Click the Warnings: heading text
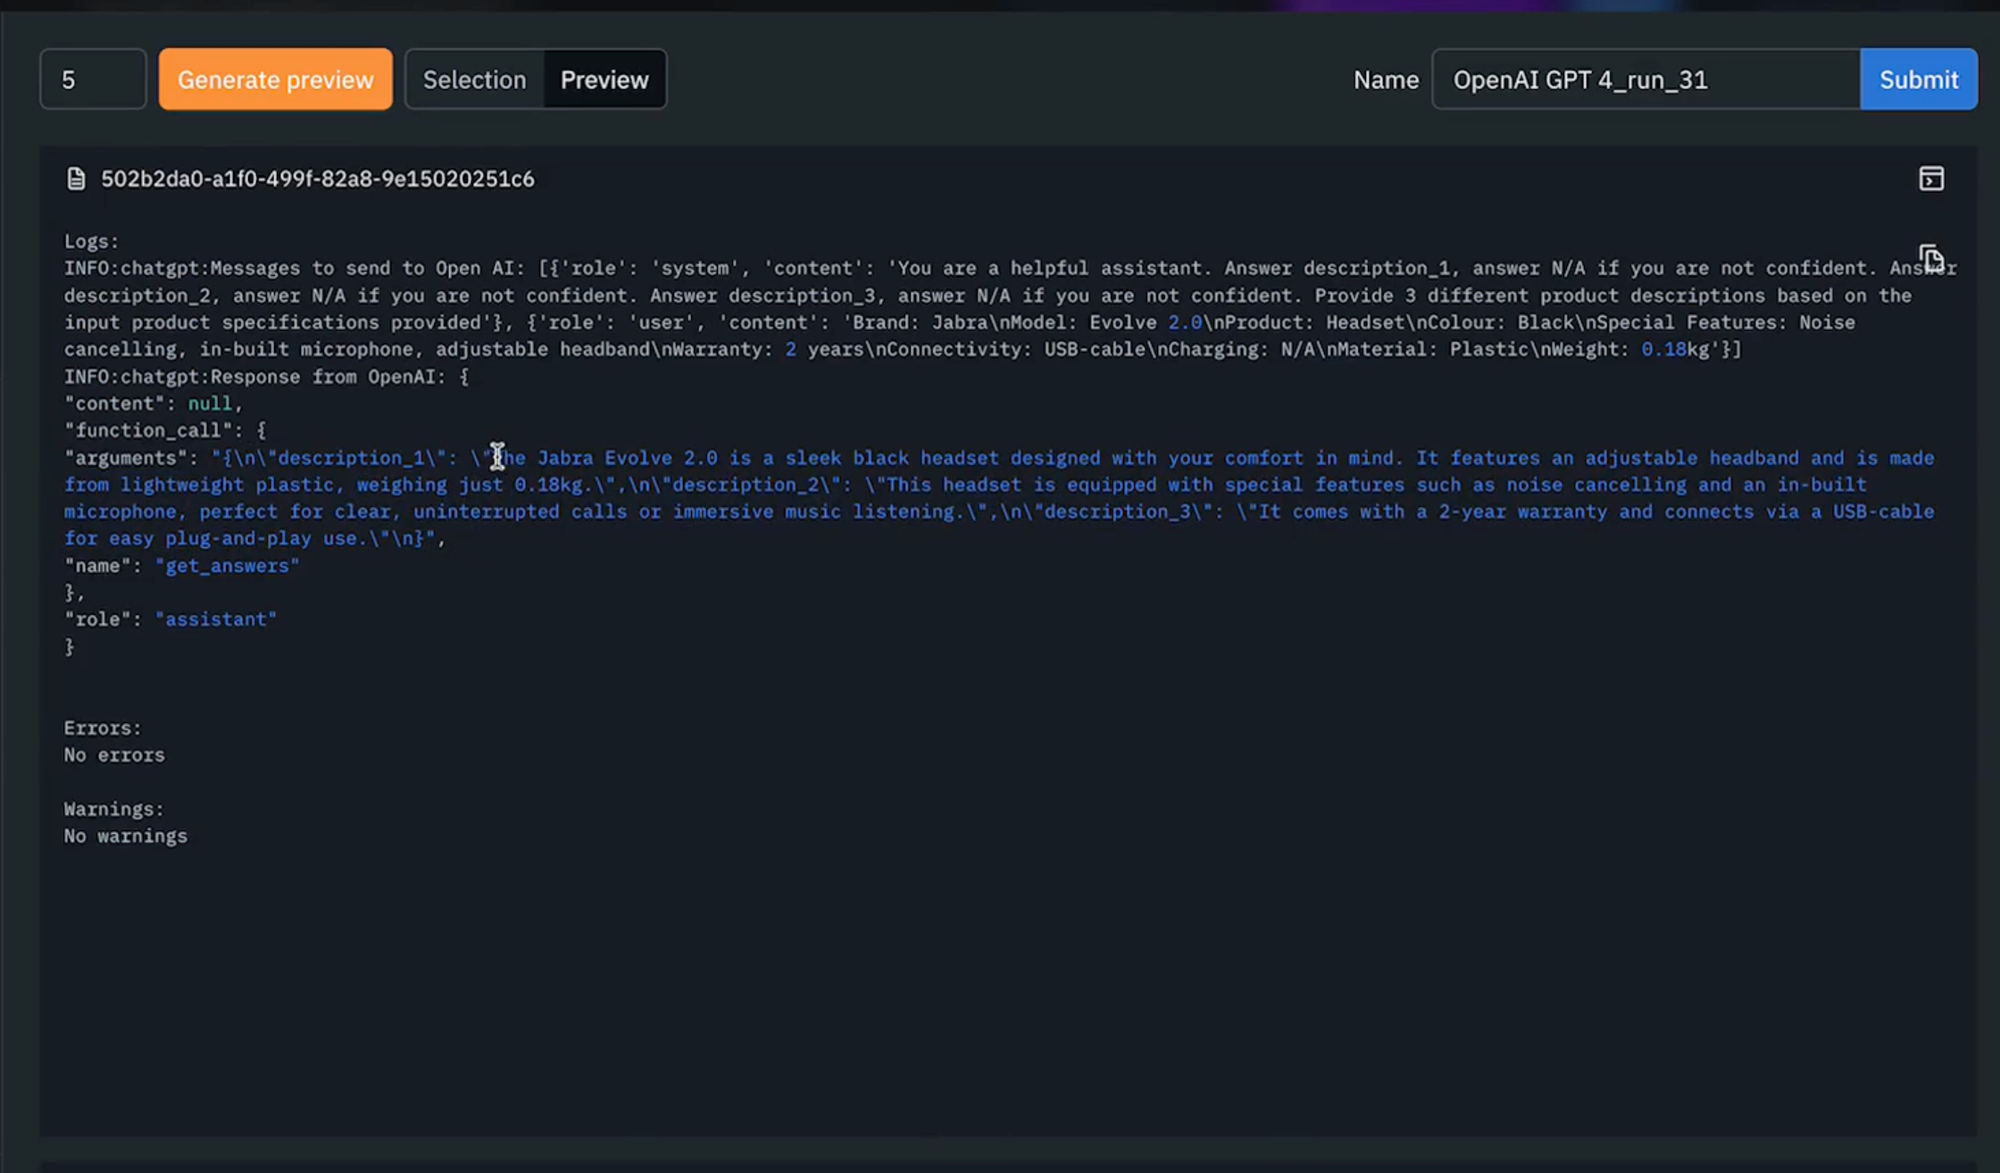2000x1173 pixels. click(113, 810)
